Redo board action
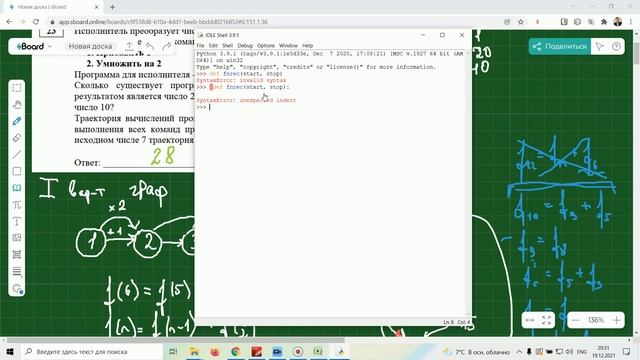The width and height of the screenshot is (640, 360). [167, 46]
